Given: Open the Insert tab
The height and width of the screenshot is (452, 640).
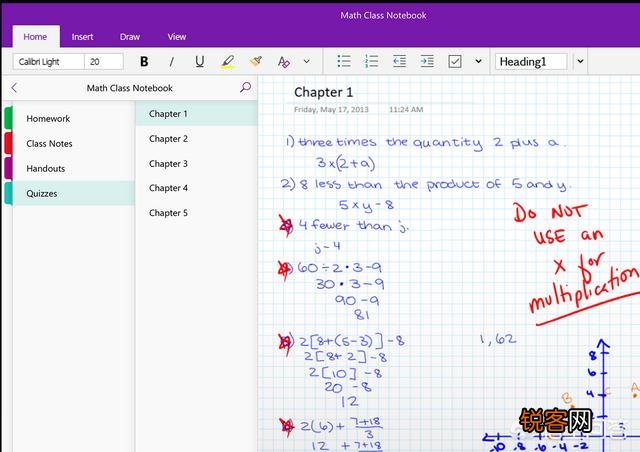Looking at the screenshot, I should tap(82, 37).
